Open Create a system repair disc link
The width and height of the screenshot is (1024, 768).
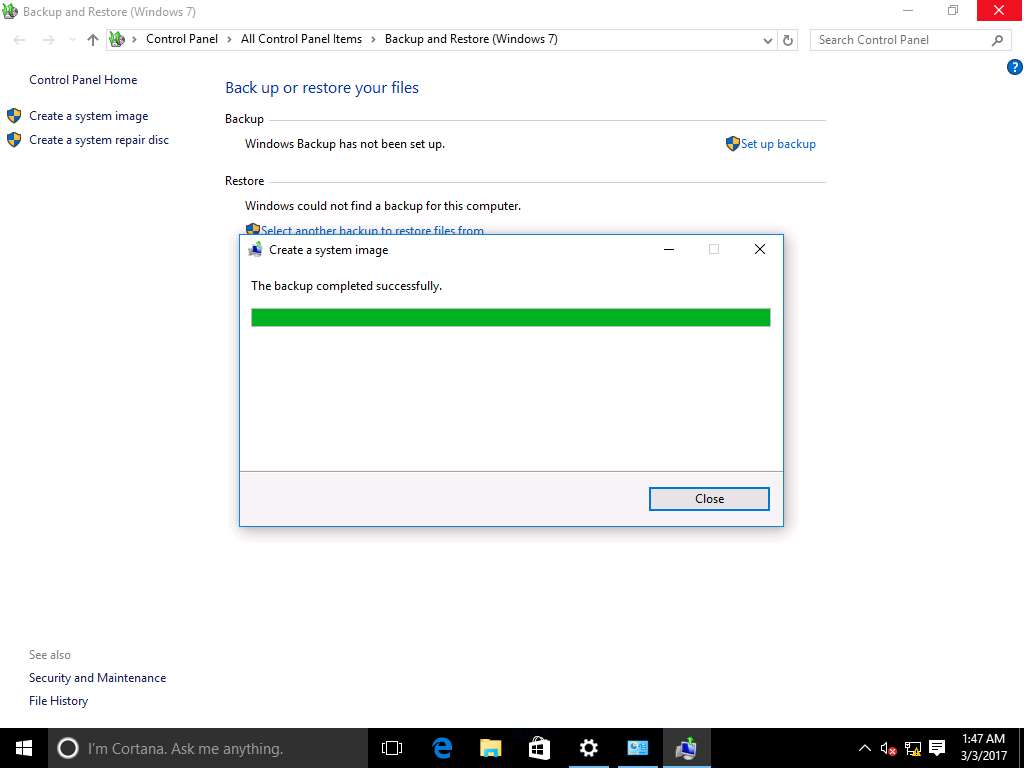tap(99, 140)
